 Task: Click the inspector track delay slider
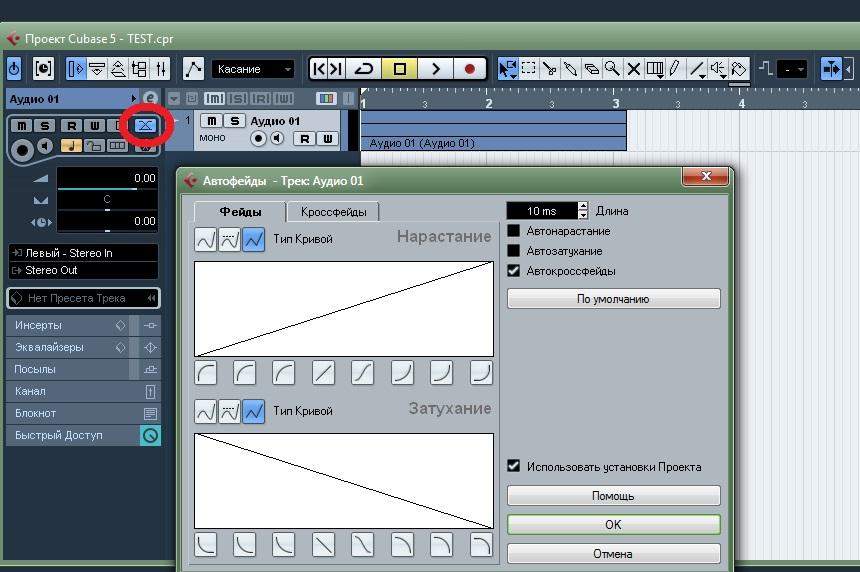click(x=108, y=222)
